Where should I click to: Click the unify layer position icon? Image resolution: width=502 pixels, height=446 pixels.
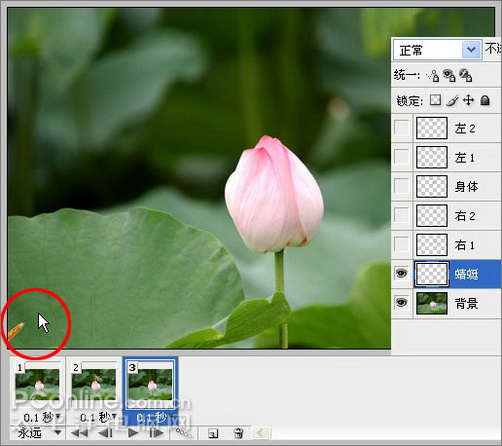(433, 76)
